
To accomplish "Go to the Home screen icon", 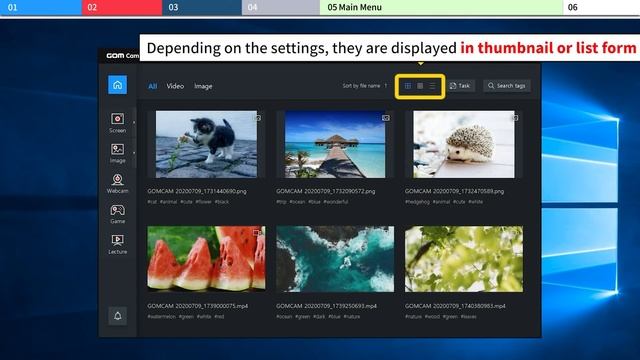I will point(118,85).
